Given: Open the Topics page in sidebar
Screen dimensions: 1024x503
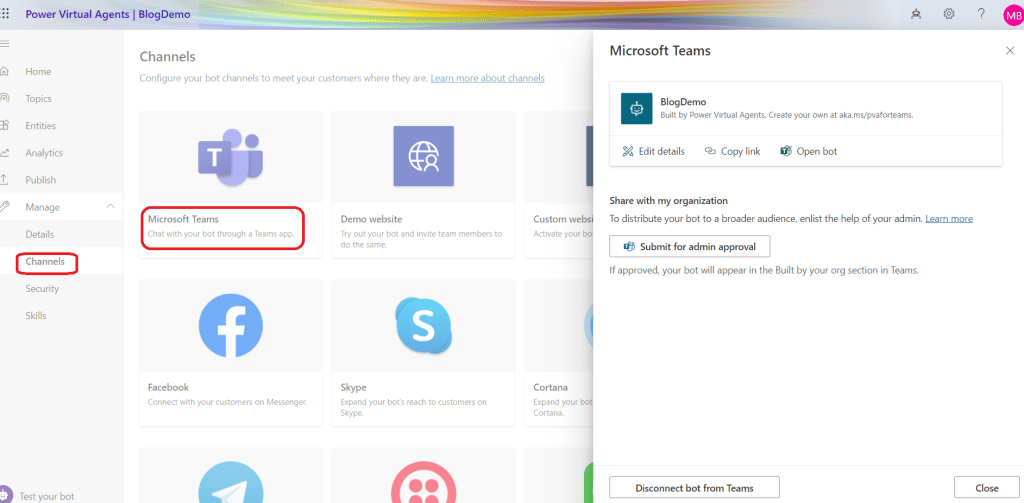Looking at the screenshot, I should pyautogui.click(x=38, y=99).
